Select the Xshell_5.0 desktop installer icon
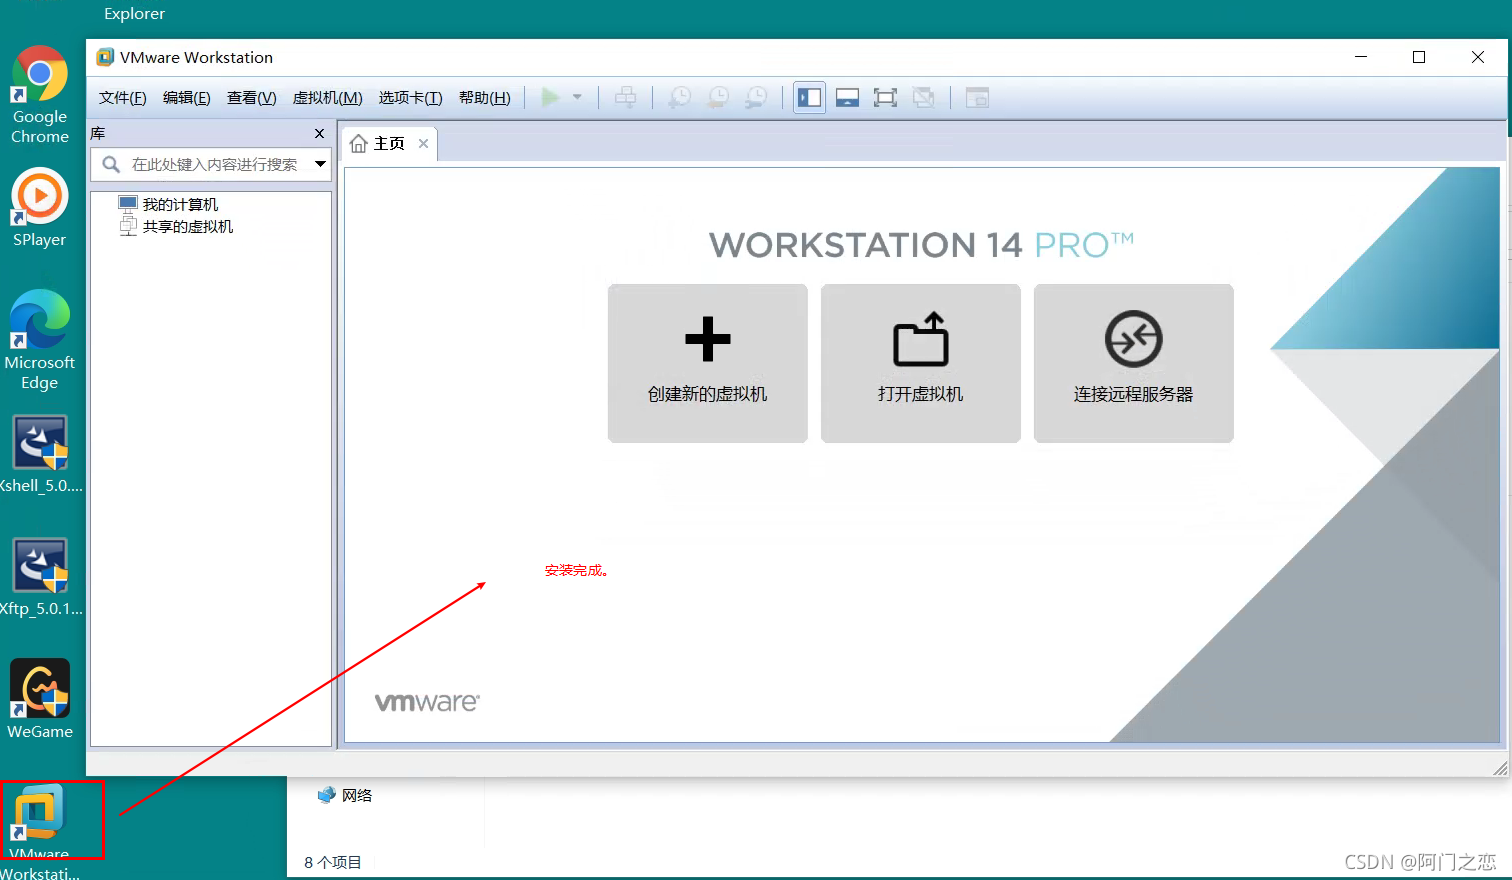The image size is (1512, 880). click(x=40, y=455)
